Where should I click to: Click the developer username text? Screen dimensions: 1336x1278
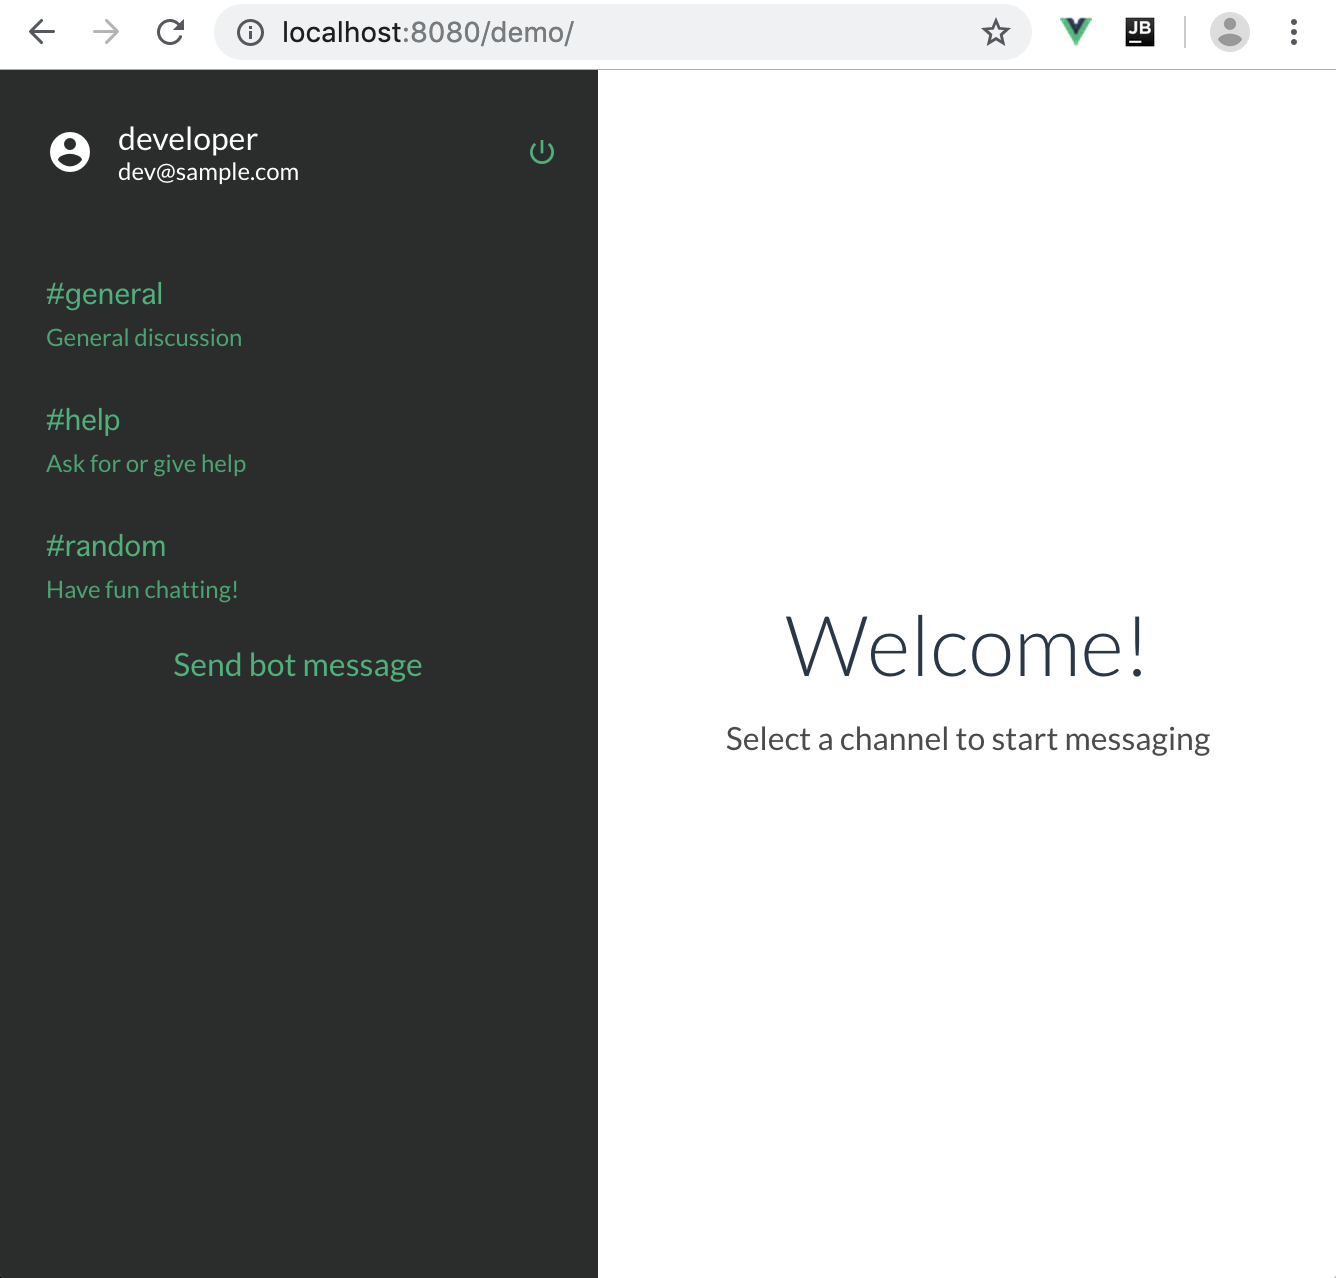click(188, 139)
